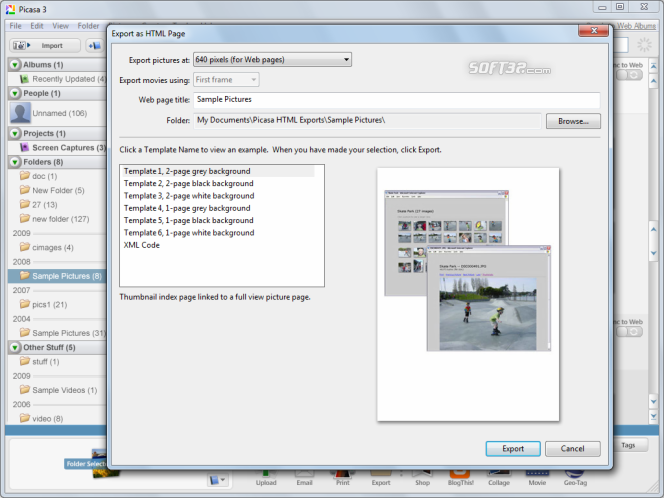Click the Folder path field

[367, 121]
